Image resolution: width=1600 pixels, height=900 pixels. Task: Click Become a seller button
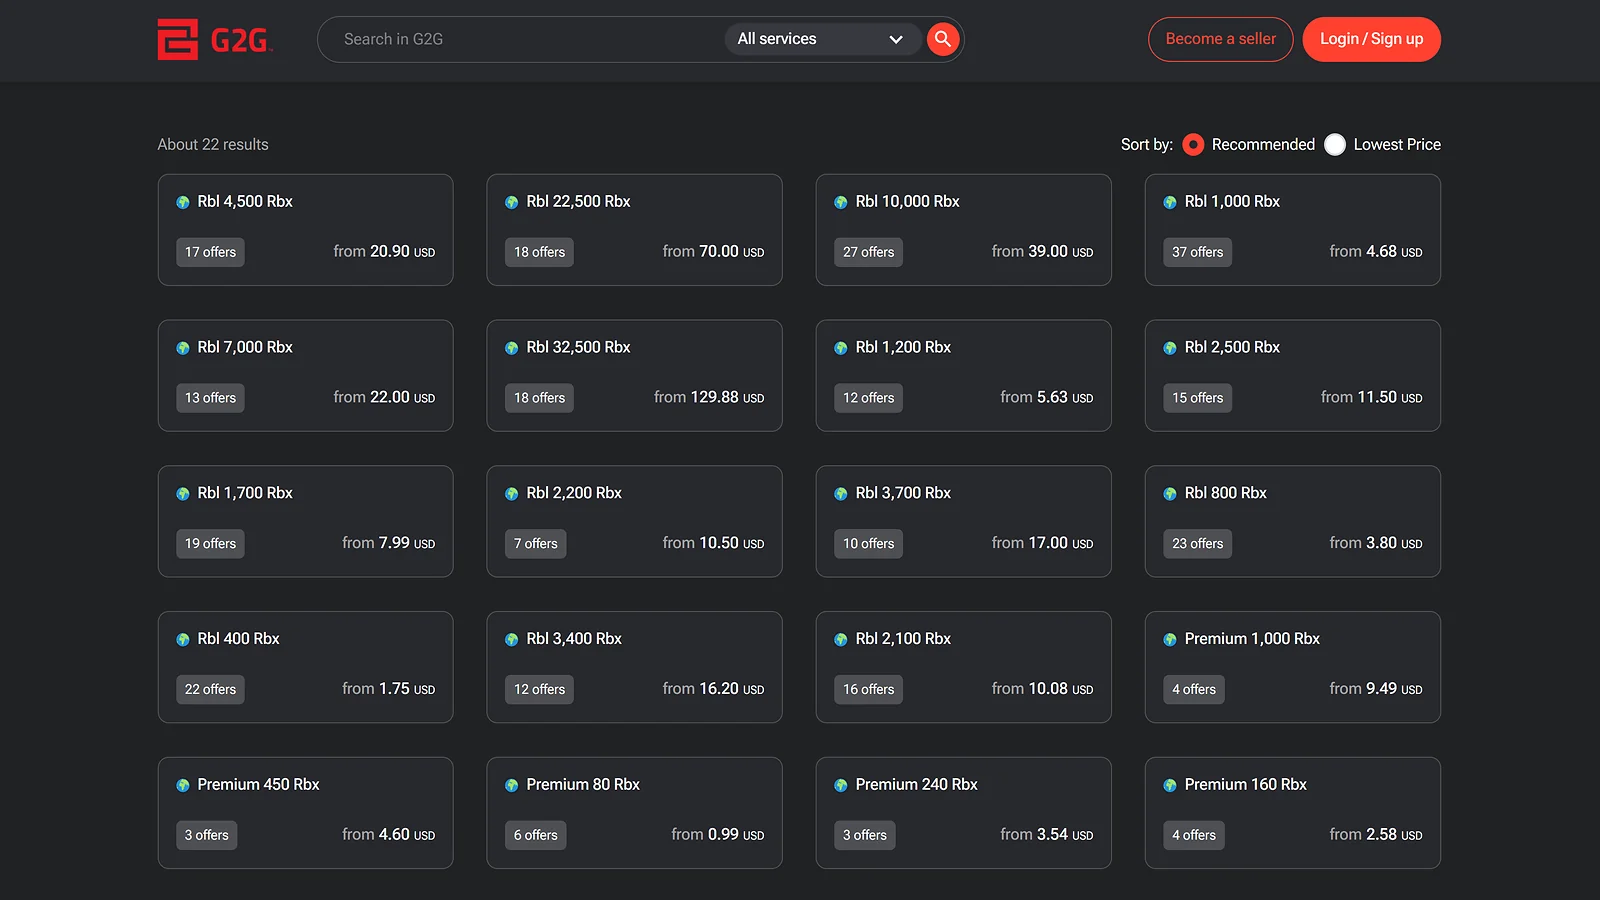[1221, 39]
